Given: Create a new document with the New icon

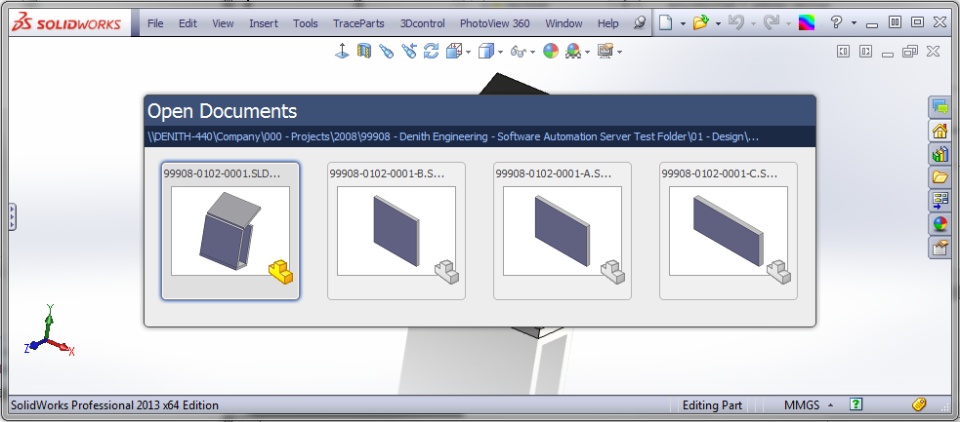Looking at the screenshot, I should (x=666, y=23).
